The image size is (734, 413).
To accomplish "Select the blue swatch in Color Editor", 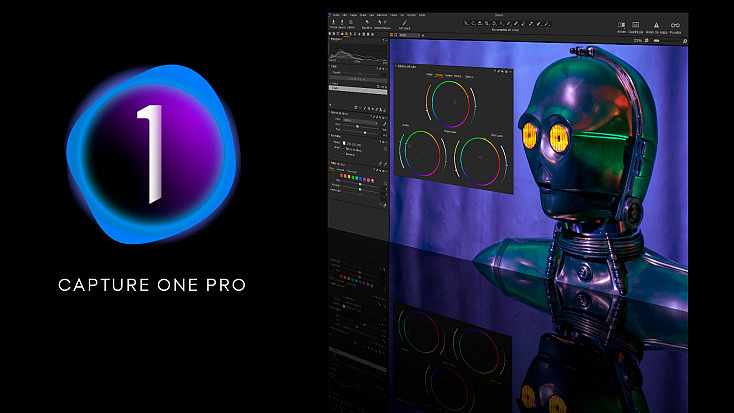I will pos(360,178).
